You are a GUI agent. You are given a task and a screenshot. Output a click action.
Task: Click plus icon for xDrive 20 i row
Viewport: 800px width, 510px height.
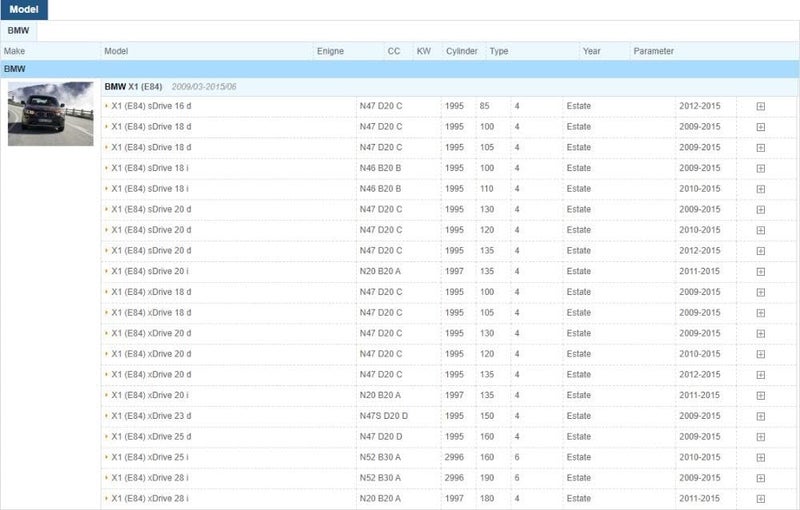pos(760,396)
